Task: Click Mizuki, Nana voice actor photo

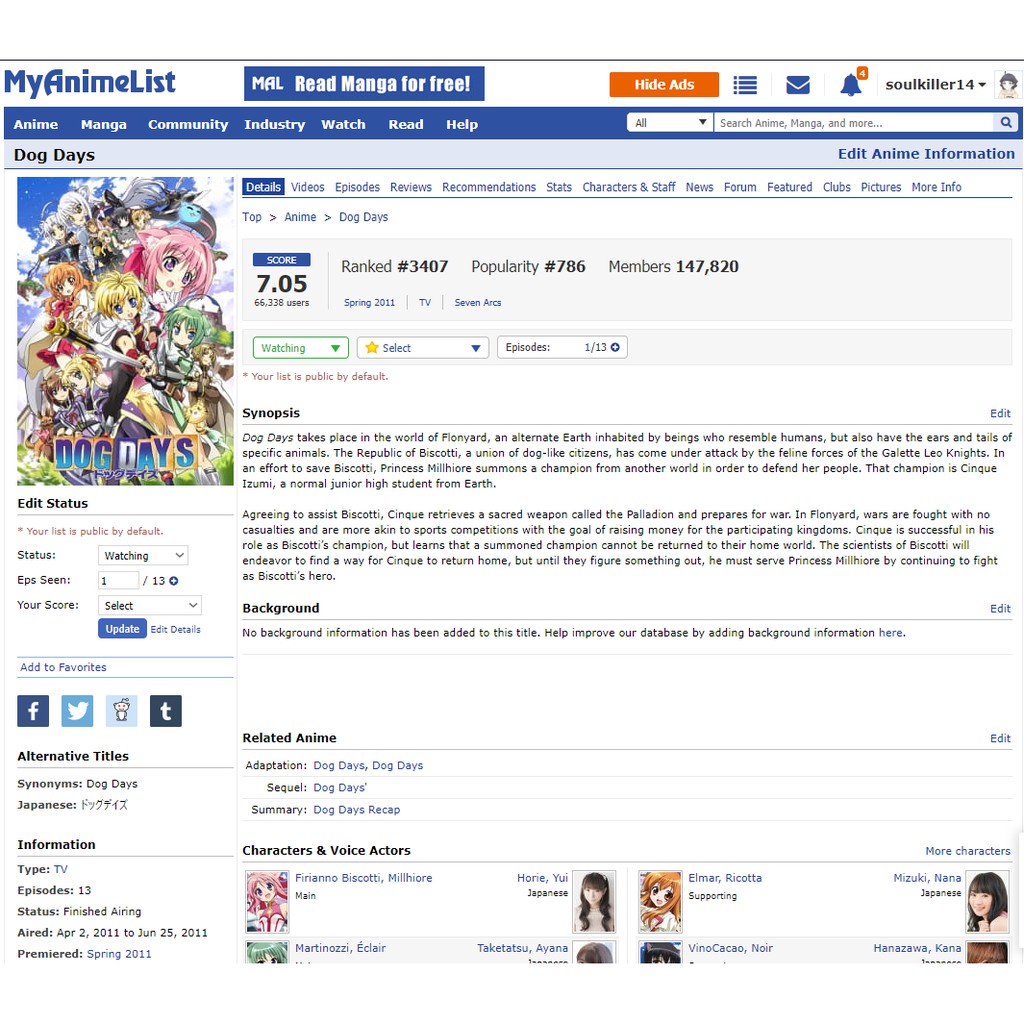Action: click(x=987, y=901)
